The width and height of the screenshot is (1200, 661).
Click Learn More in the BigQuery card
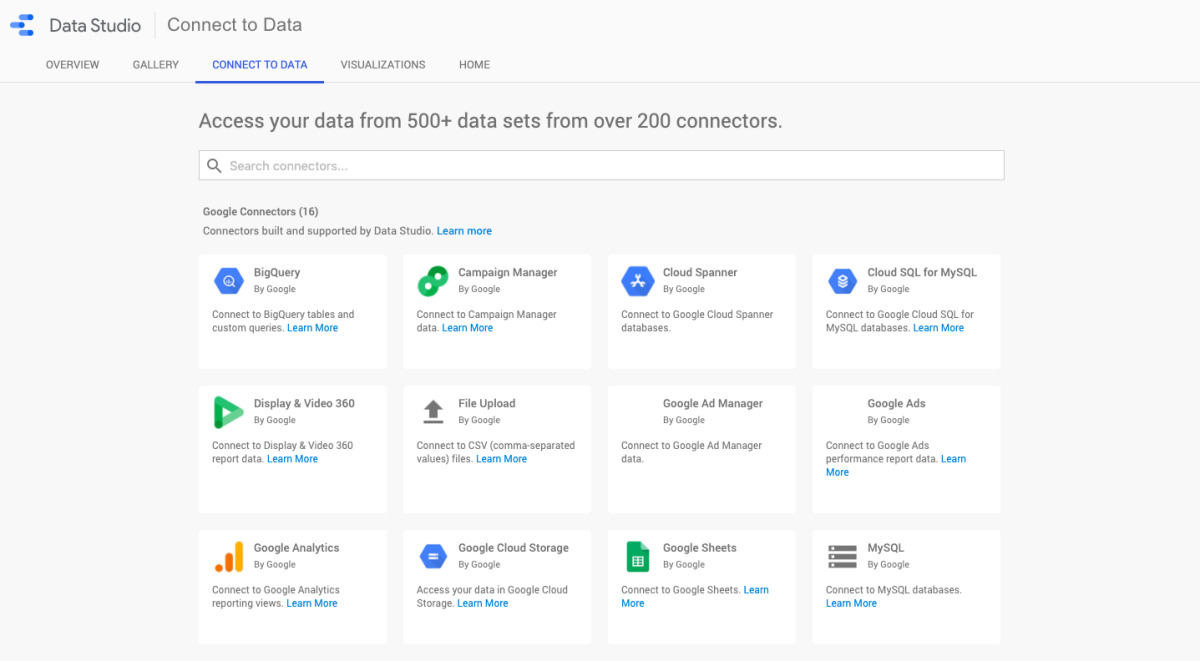[x=312, y=328]
